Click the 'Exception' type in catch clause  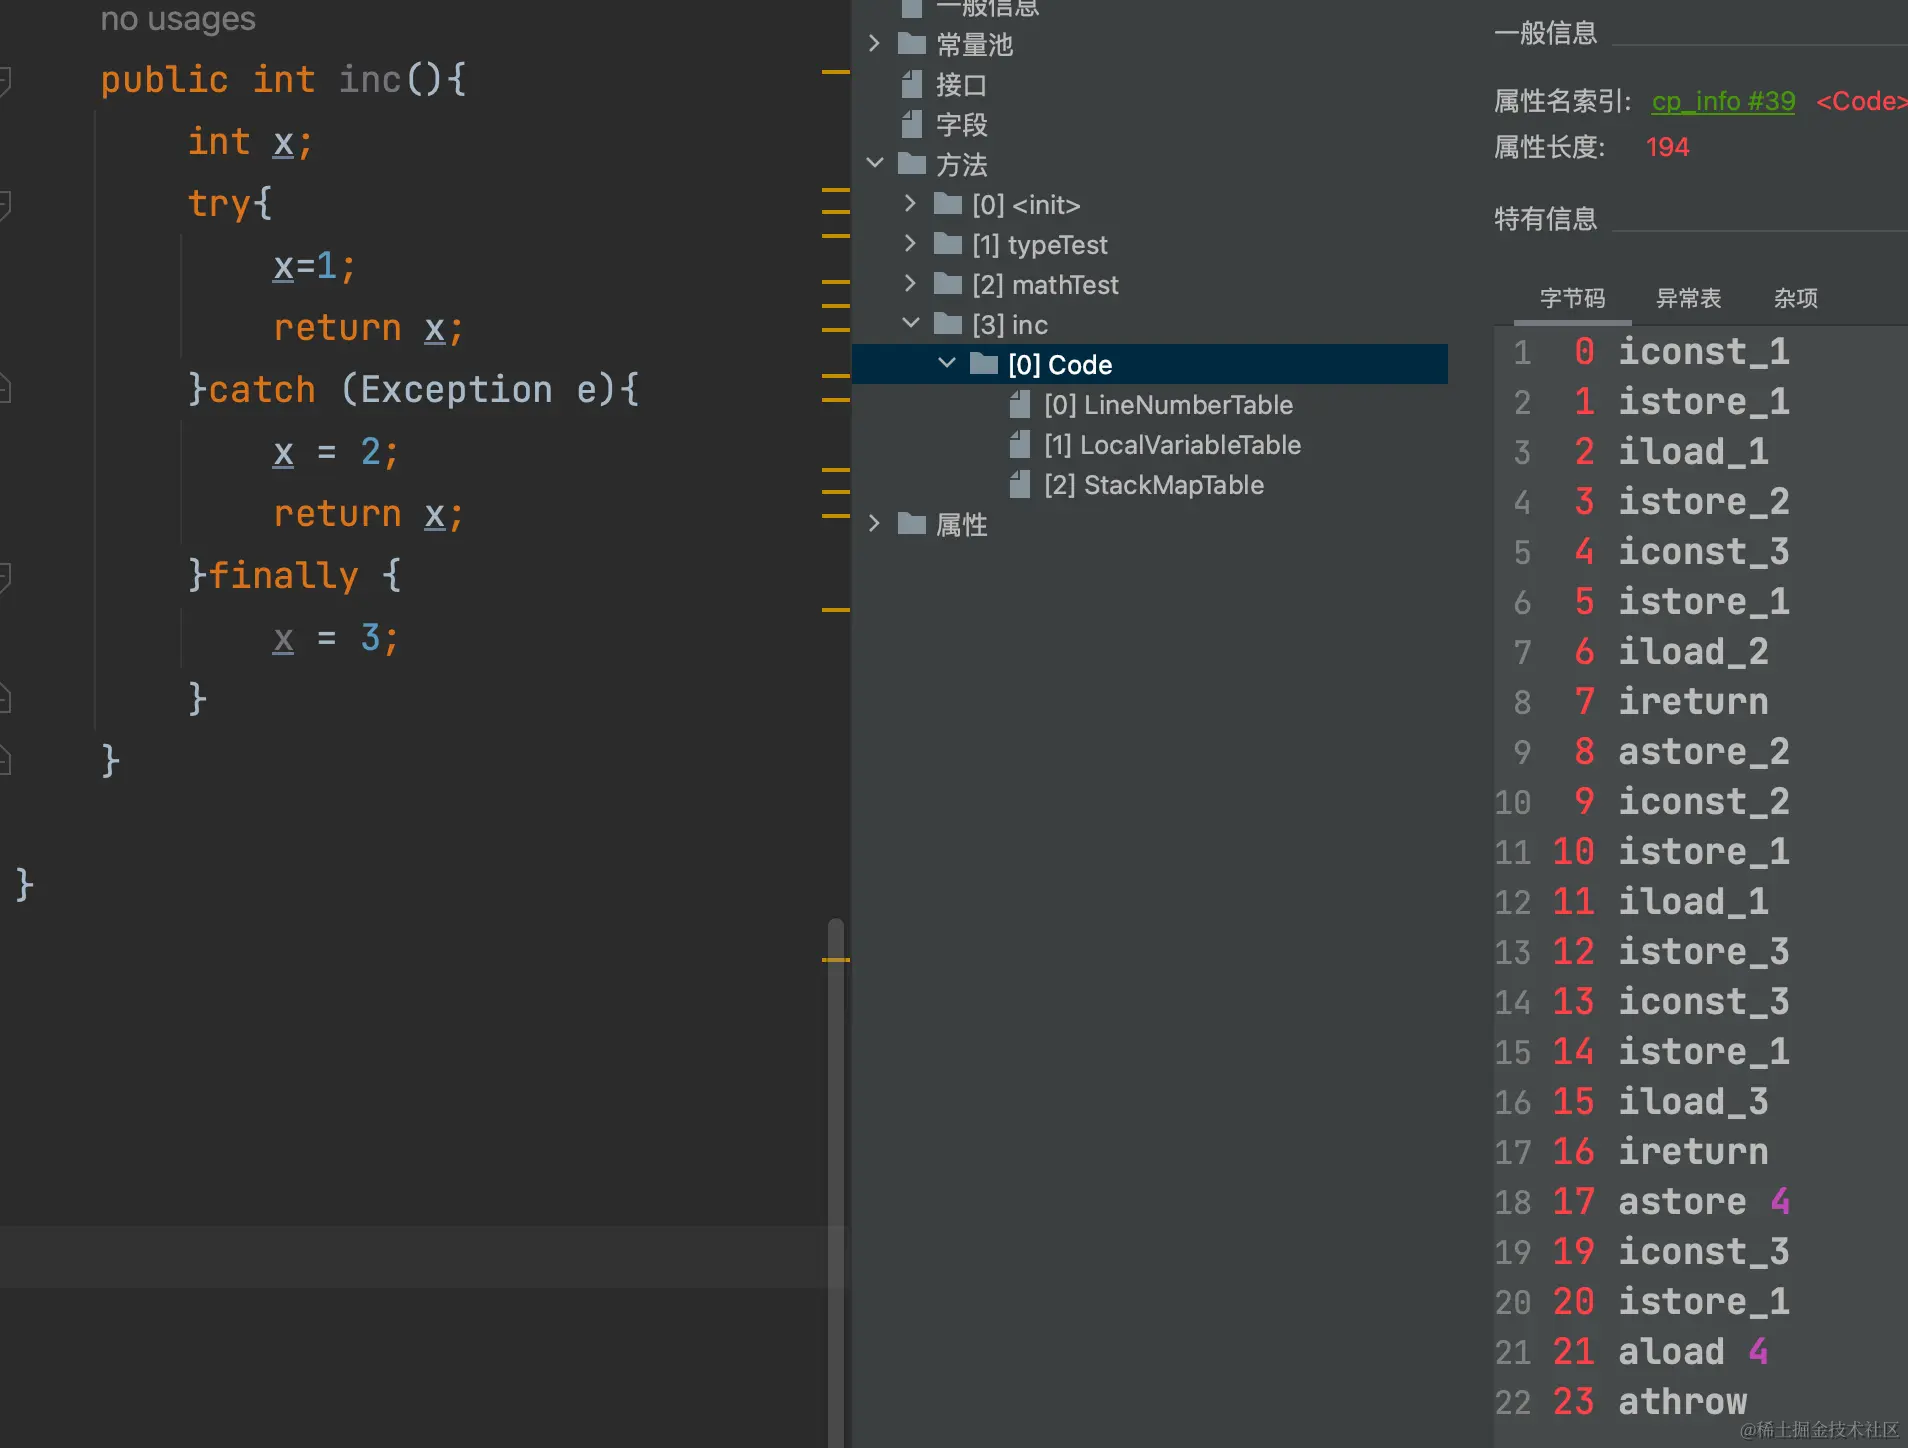point(456,389)
